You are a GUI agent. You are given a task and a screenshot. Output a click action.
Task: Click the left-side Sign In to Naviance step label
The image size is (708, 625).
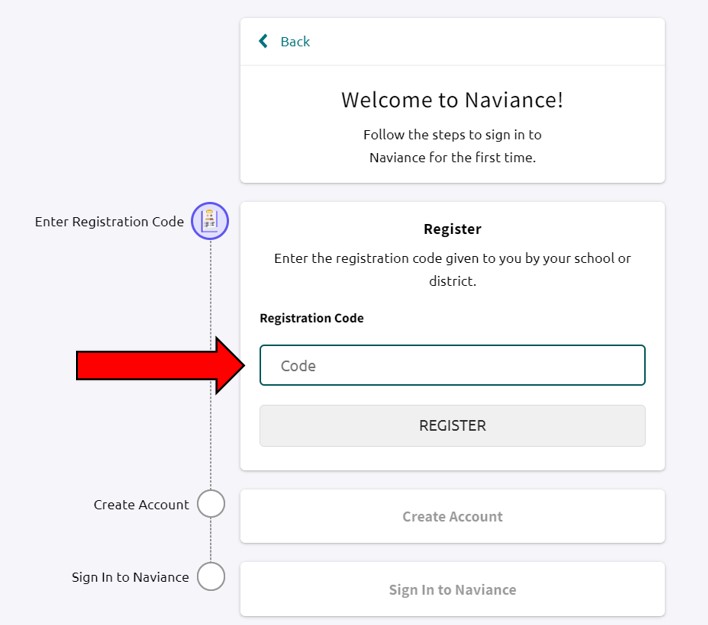tap(130, 577)
